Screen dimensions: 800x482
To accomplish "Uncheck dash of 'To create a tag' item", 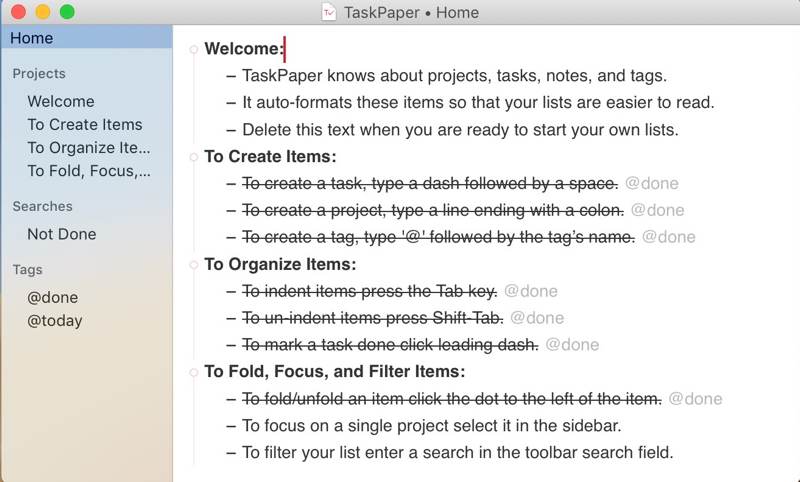I will coord(231,237).
